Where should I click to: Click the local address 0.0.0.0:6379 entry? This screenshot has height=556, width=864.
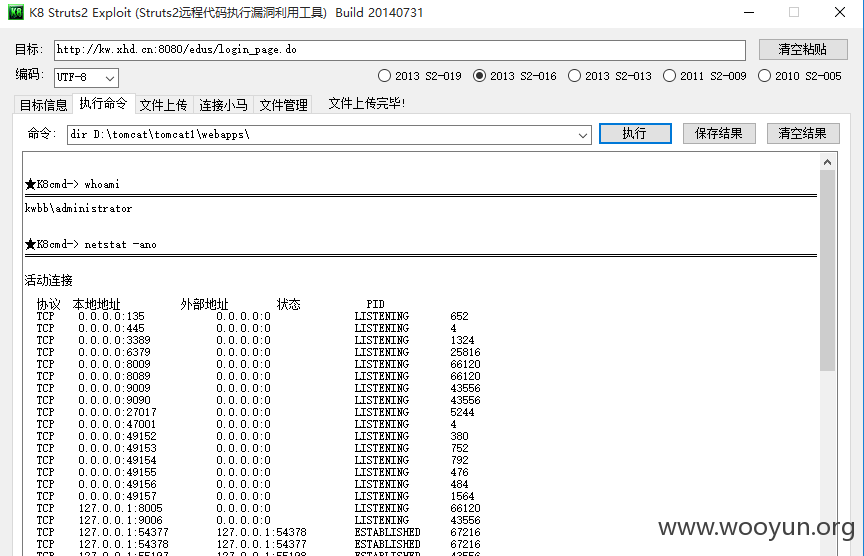tap(114, 352)
